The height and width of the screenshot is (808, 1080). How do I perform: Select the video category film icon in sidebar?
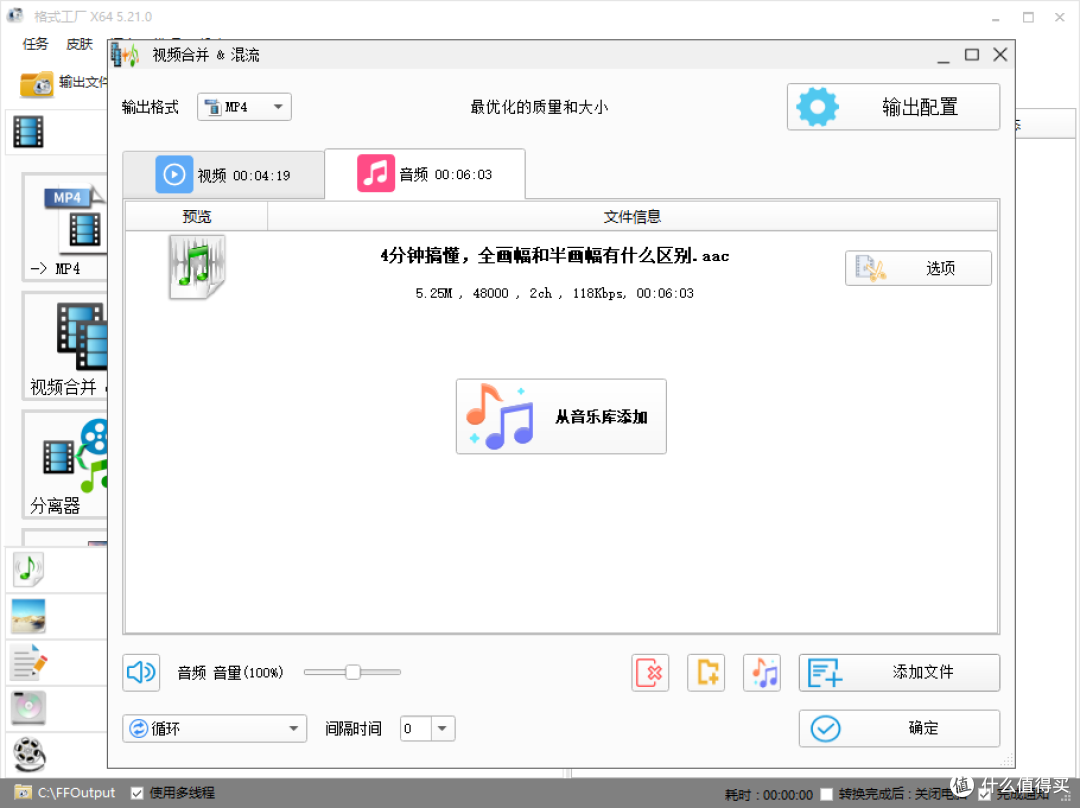(x=28, y=132)
